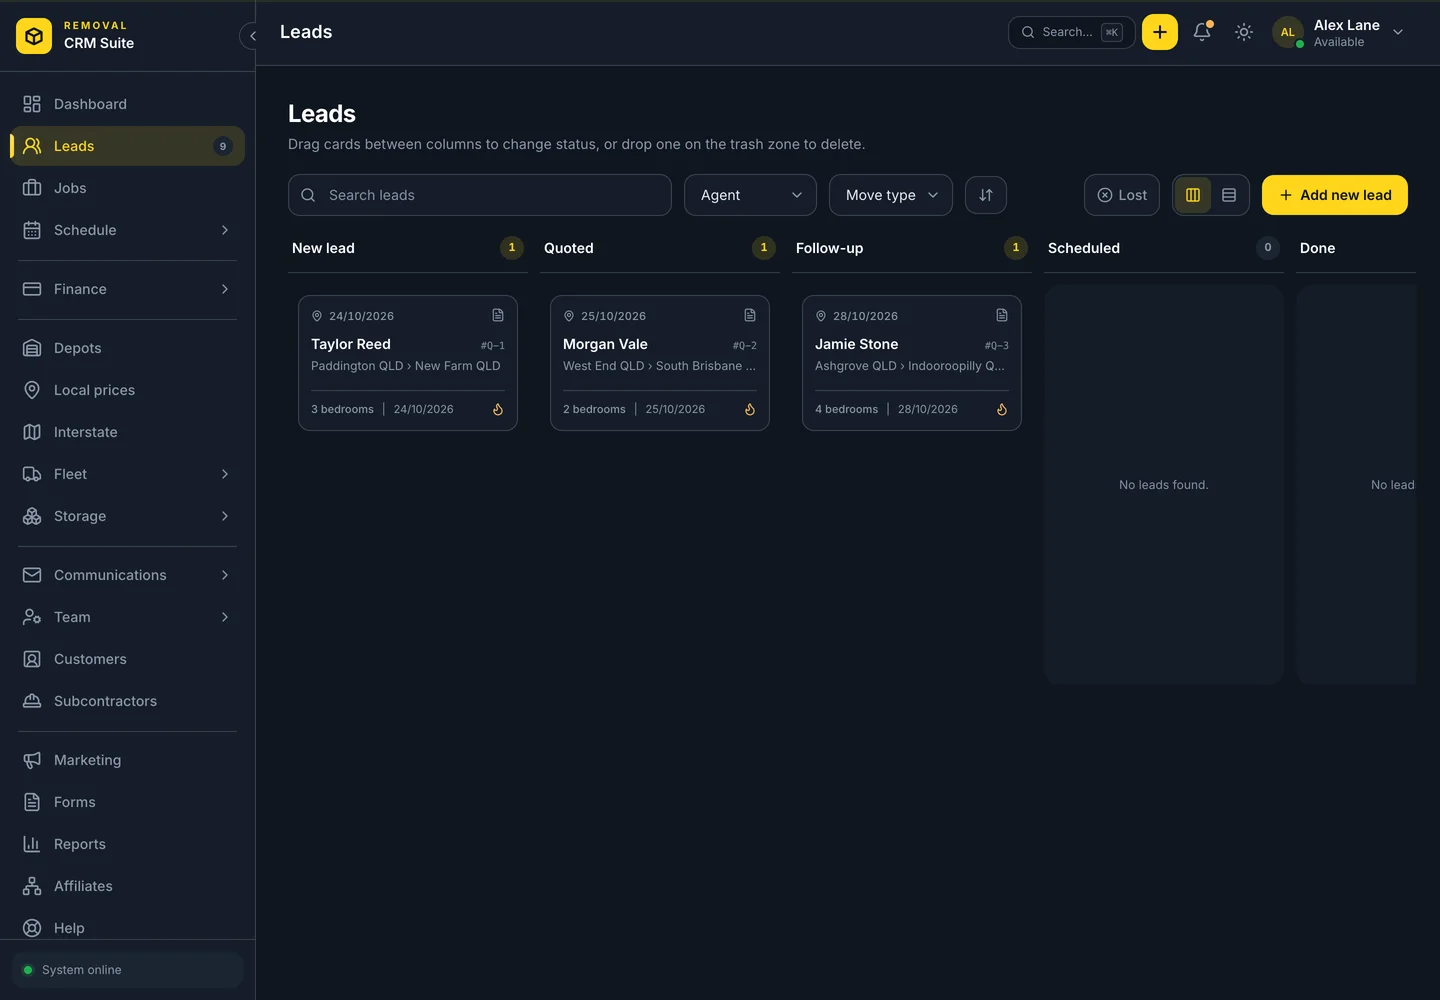
Task: Open the Jamie Stone lead card
Action: tap(912, 363)
